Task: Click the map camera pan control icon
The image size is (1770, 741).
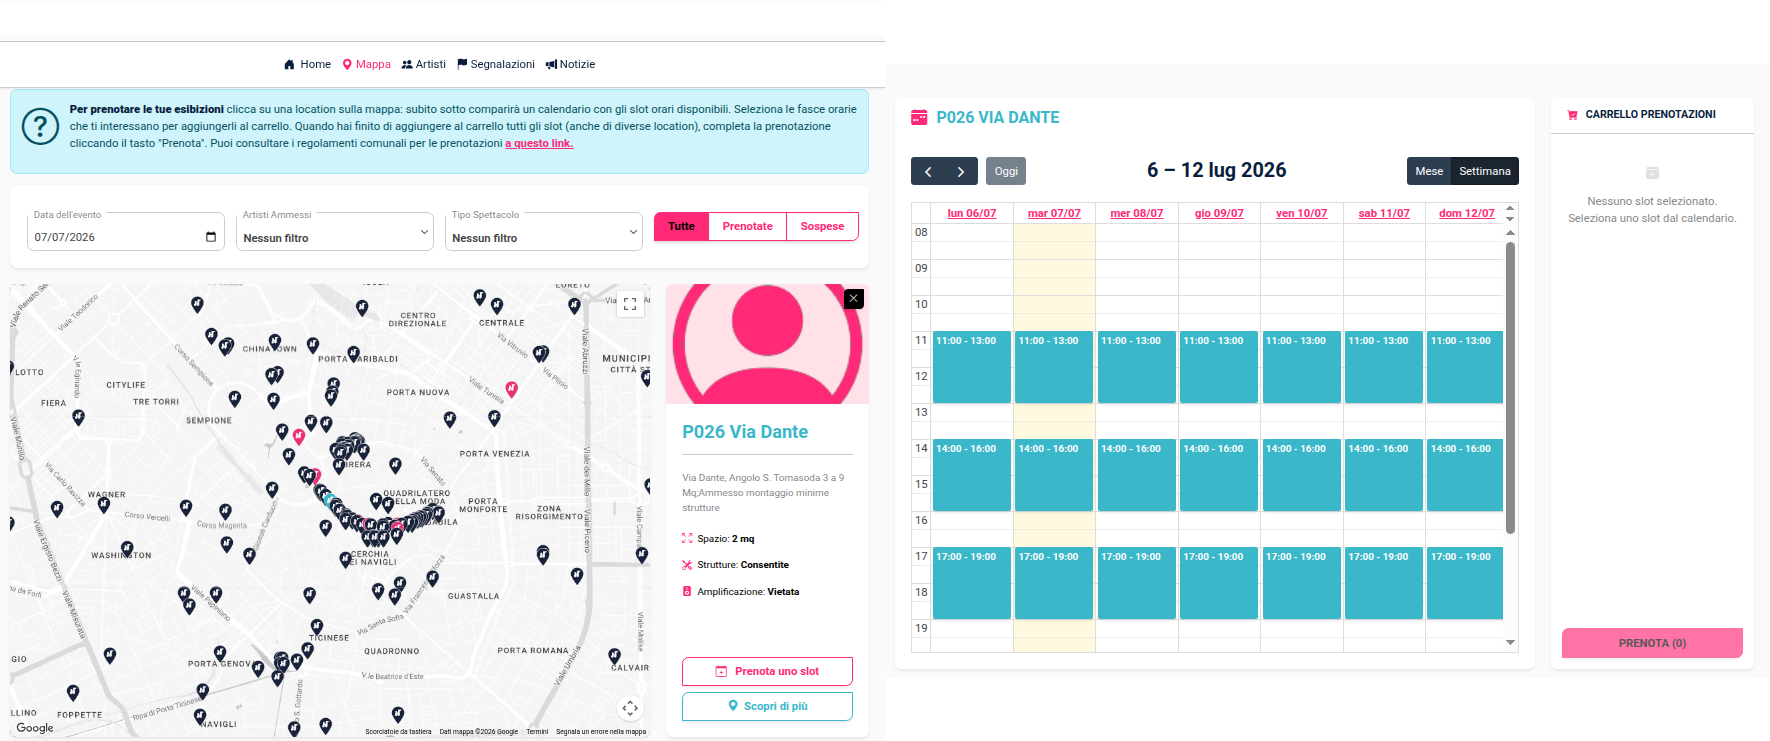Action: point(630,708)
